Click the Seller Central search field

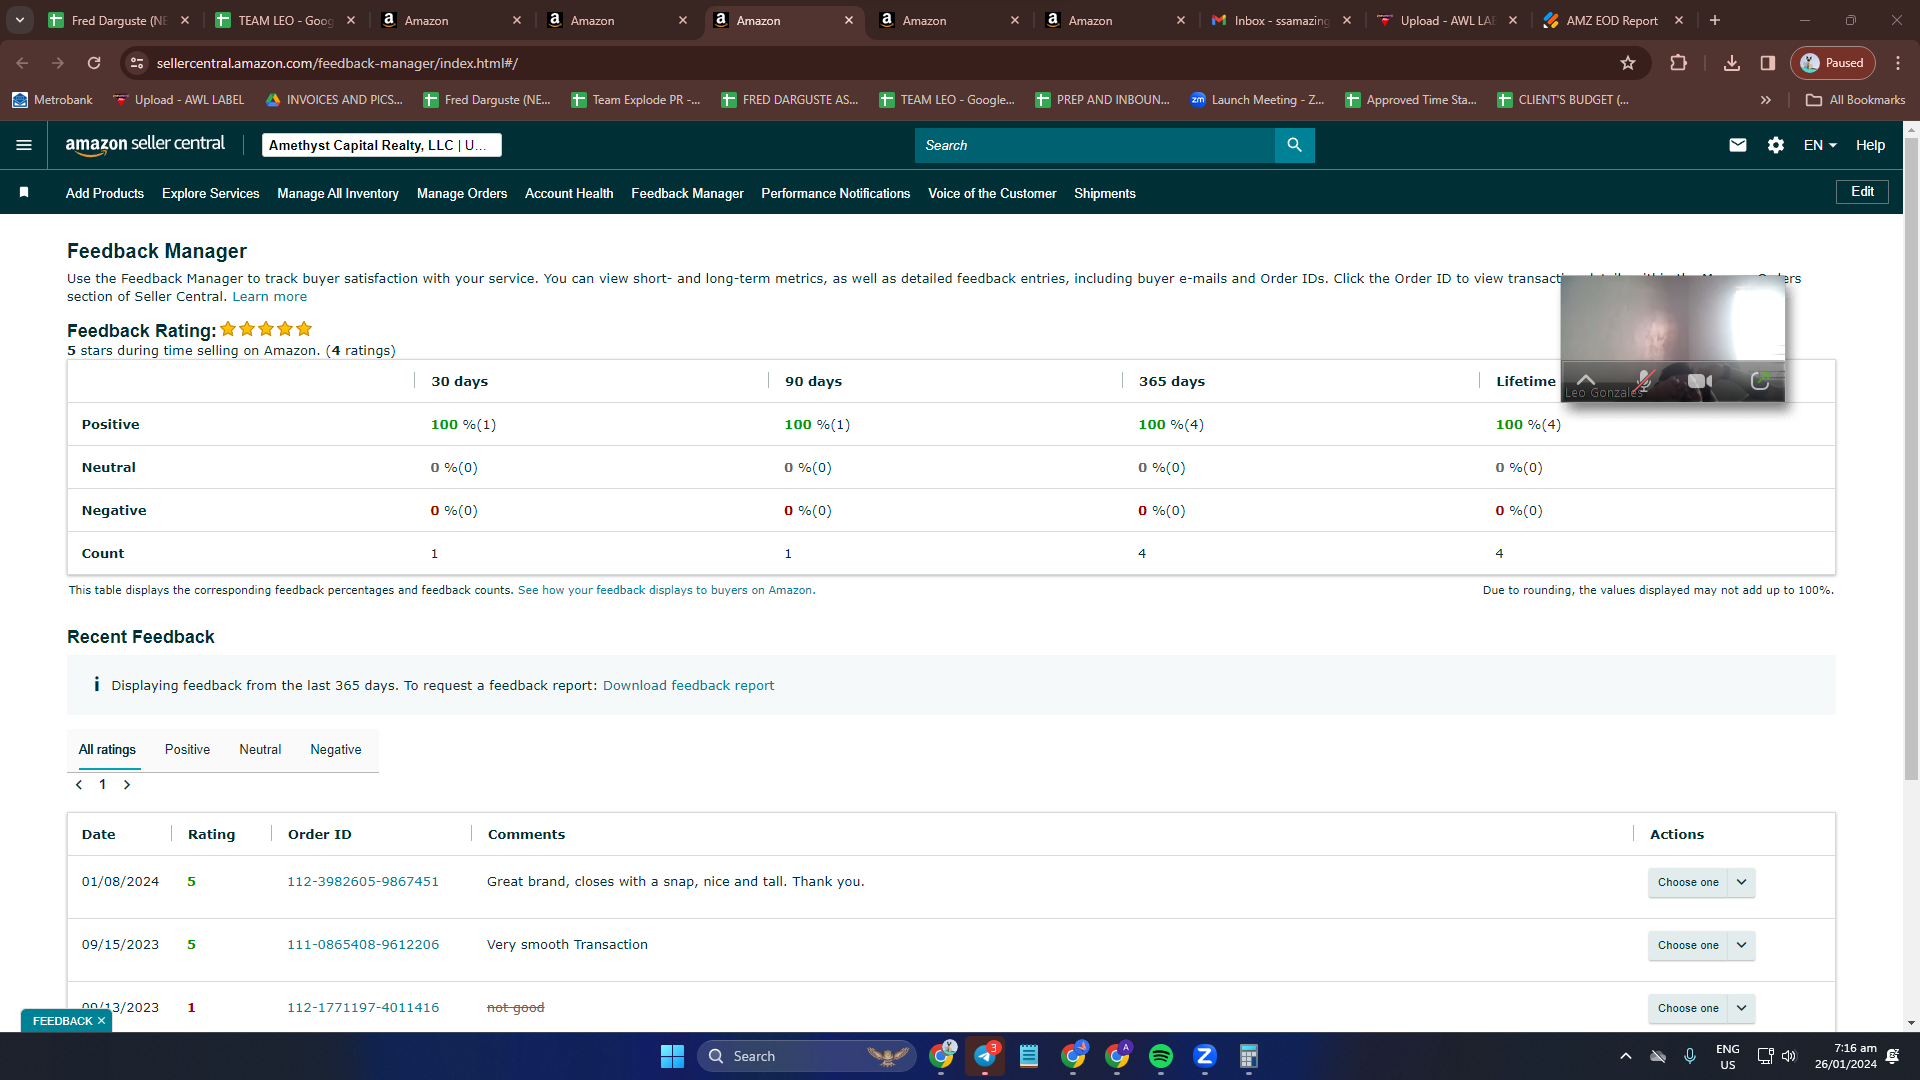point(1095,145)
